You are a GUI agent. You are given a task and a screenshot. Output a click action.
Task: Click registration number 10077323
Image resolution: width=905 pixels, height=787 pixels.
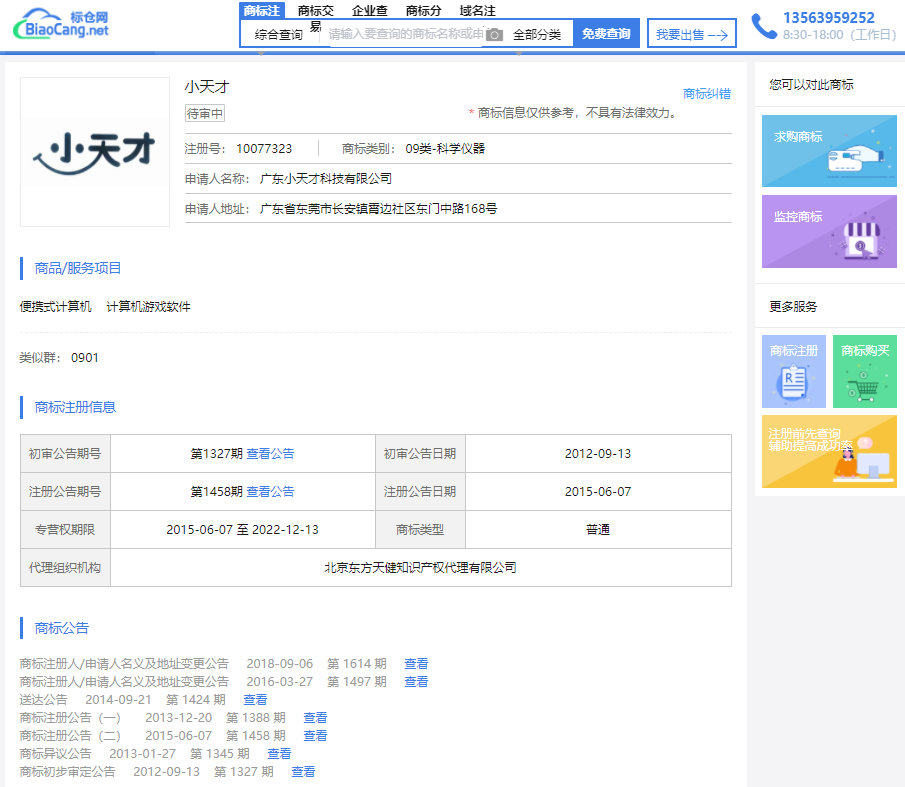click(264, 149)
